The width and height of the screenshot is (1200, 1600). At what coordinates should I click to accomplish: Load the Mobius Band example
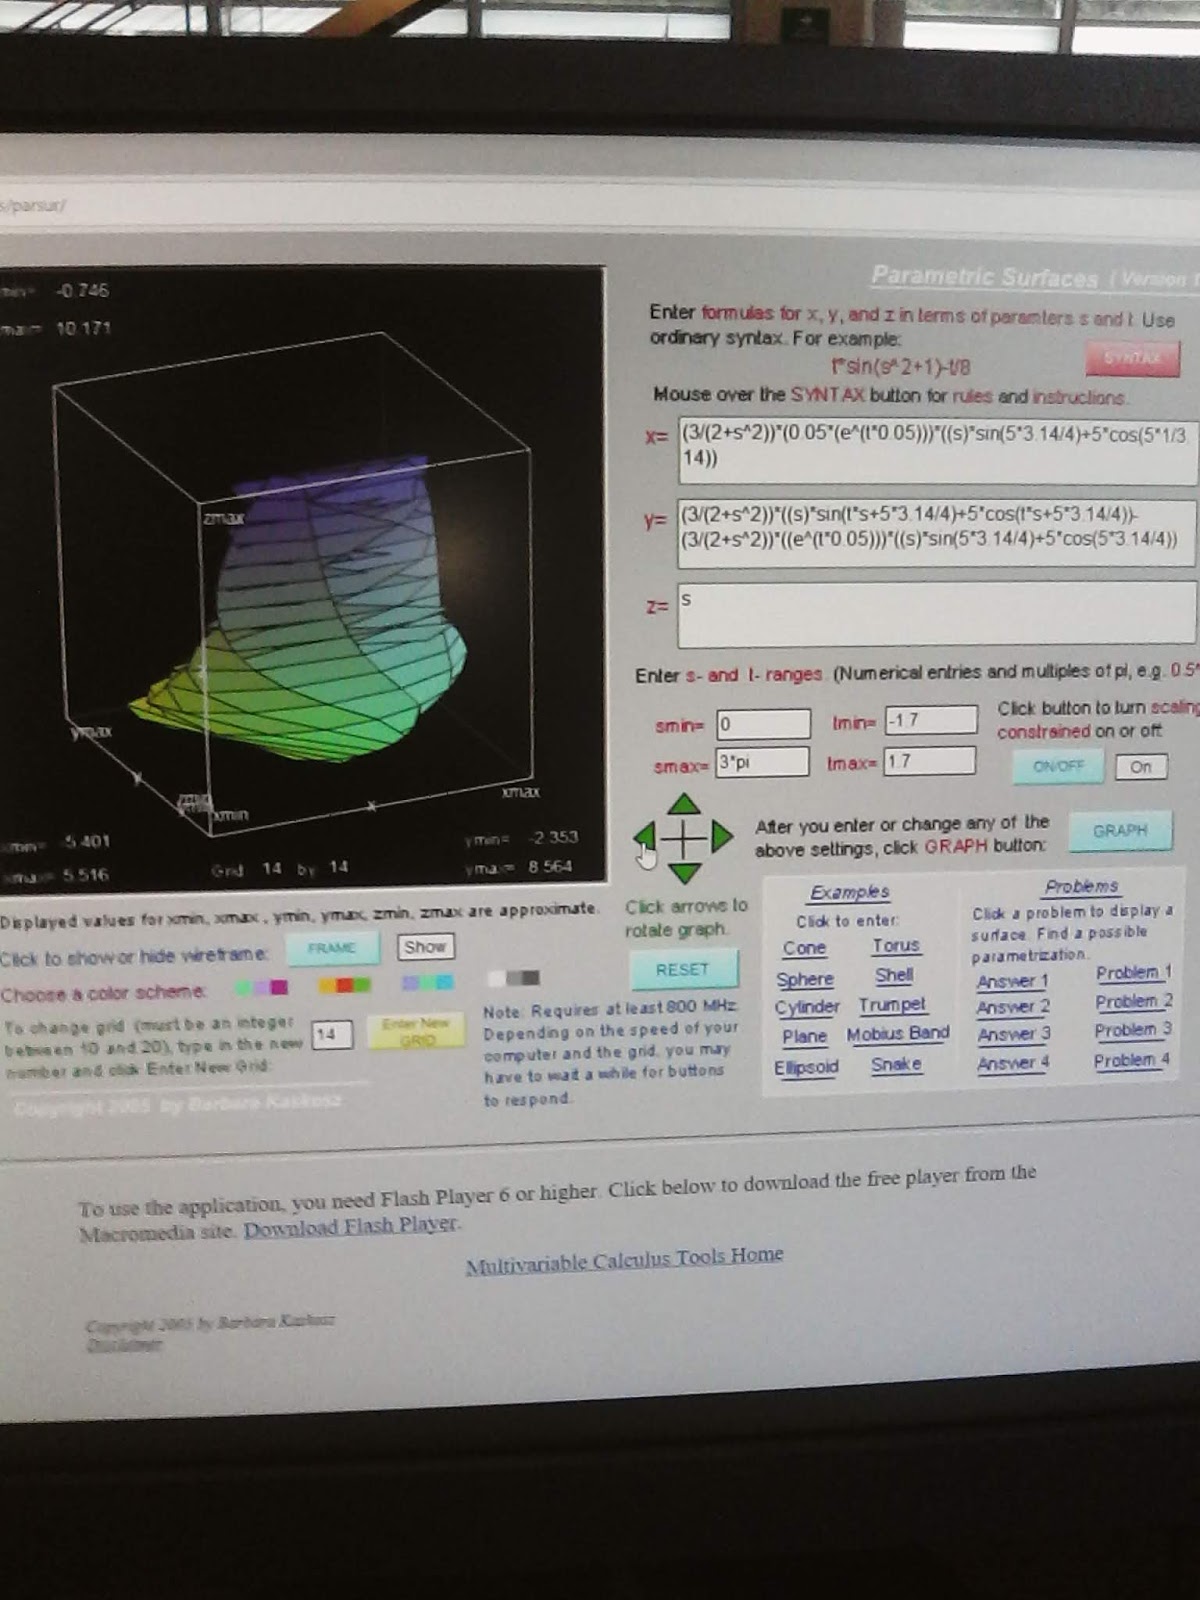click(897, 1034)
